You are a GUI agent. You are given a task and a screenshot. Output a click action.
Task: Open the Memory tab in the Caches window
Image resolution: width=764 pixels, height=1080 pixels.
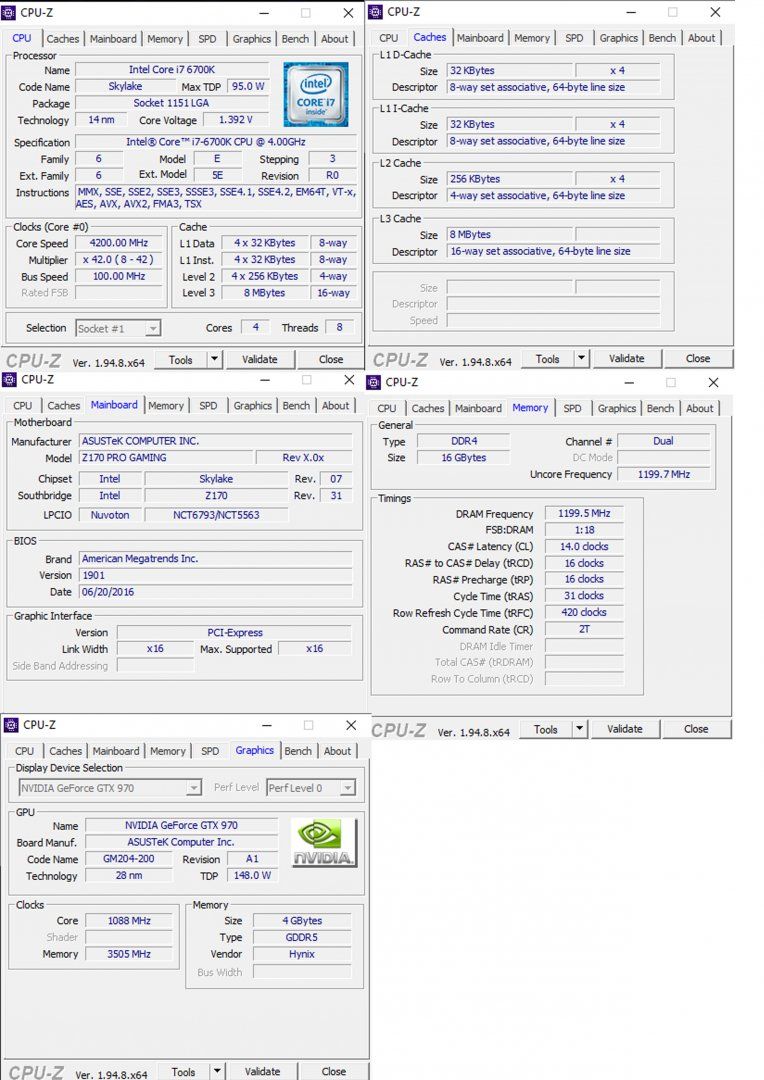532,39
